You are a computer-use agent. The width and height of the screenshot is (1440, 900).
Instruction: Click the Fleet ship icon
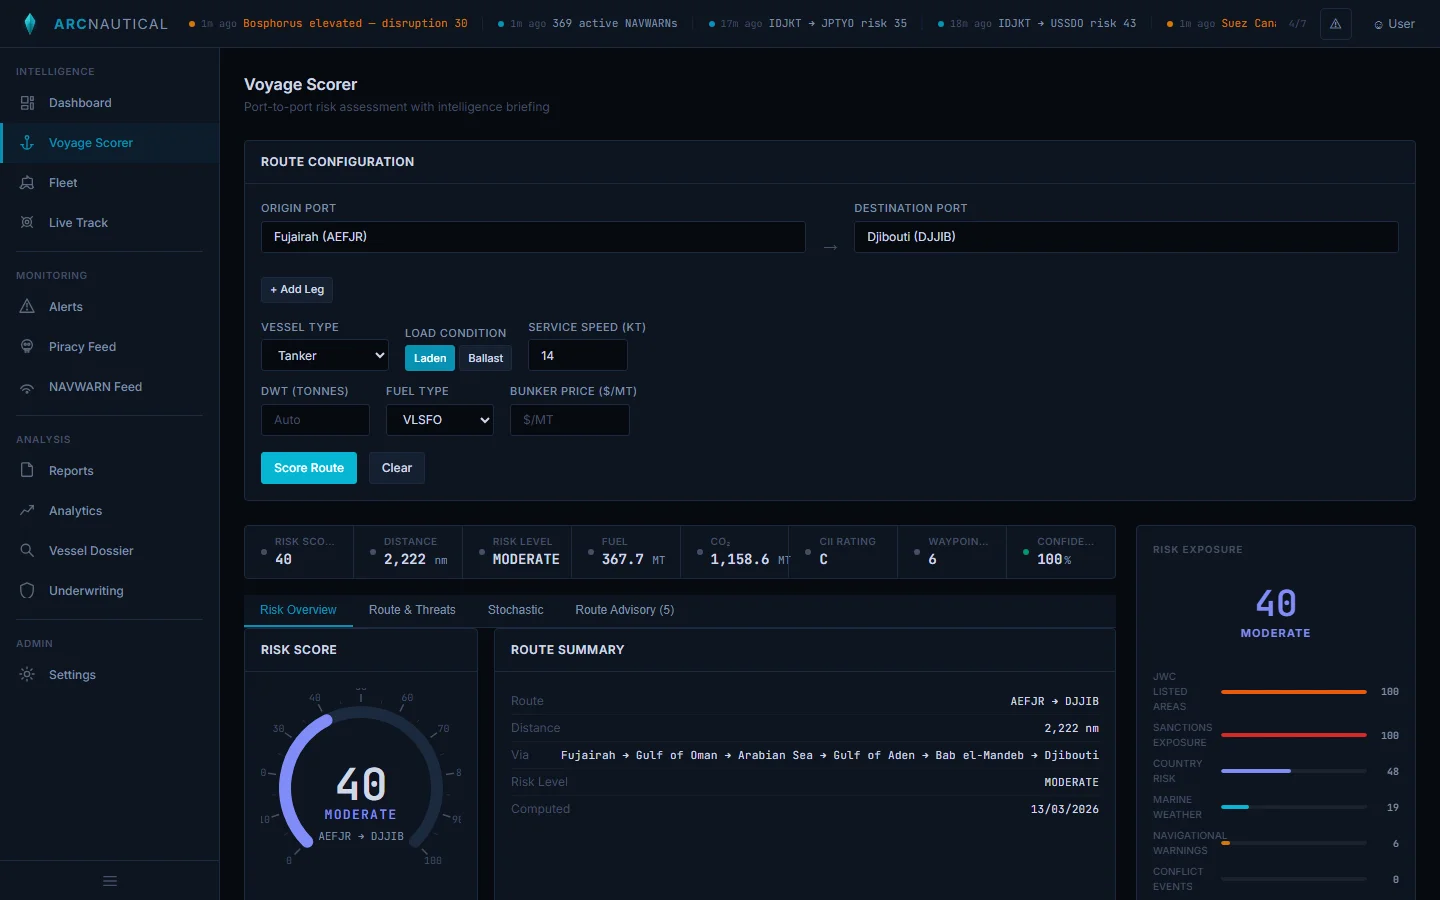coord(27,183)
